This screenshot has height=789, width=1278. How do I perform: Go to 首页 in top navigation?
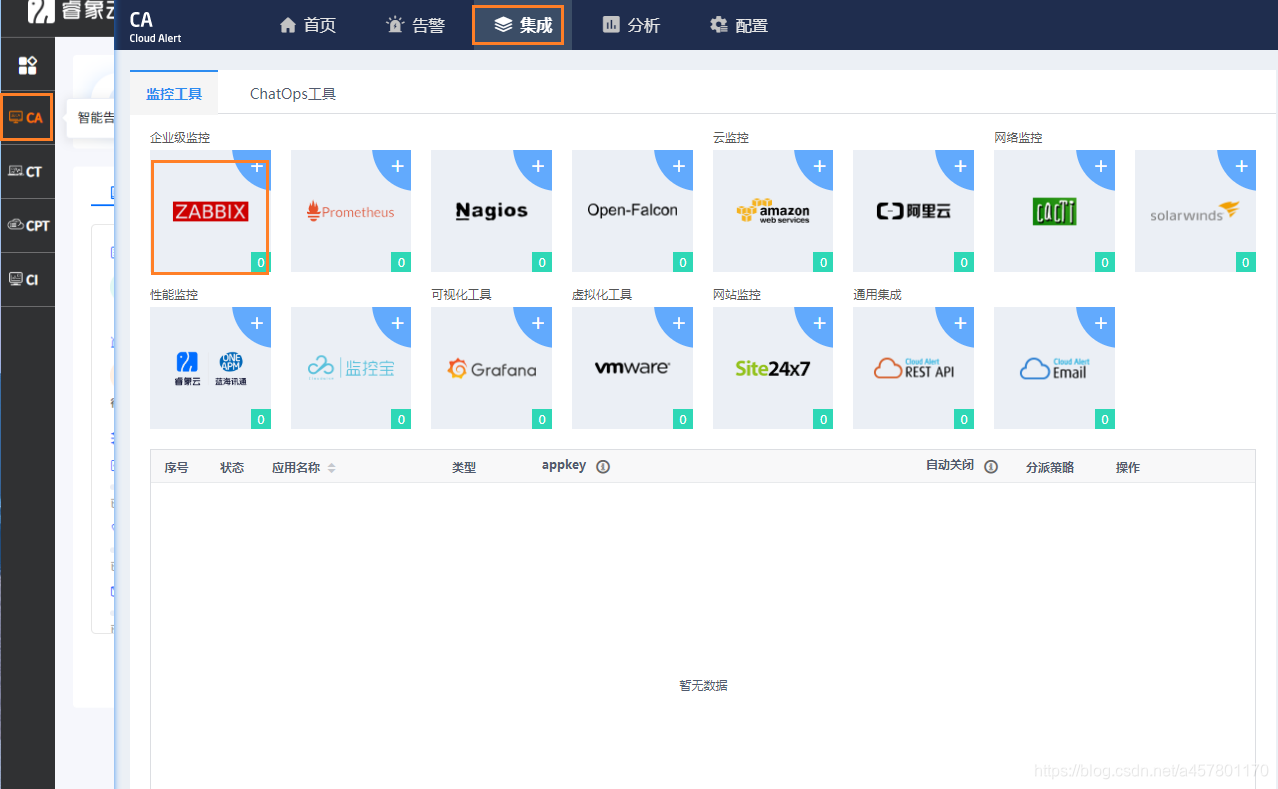click(308, 25)
